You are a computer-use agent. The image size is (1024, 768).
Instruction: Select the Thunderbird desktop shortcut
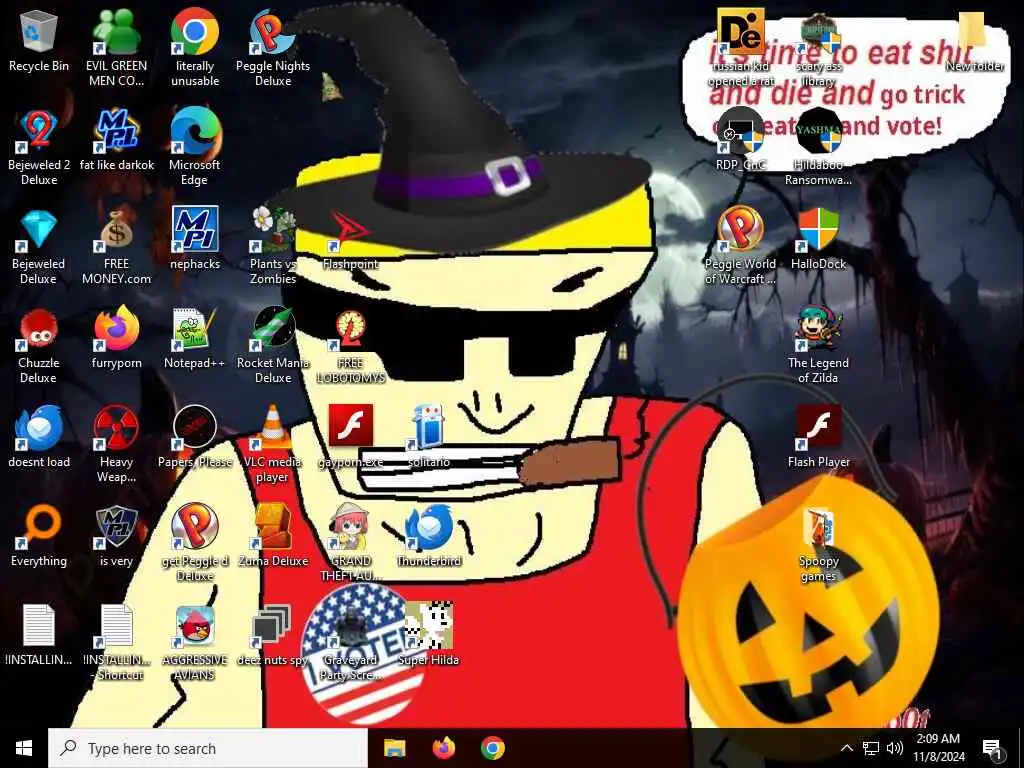(428, 526)
